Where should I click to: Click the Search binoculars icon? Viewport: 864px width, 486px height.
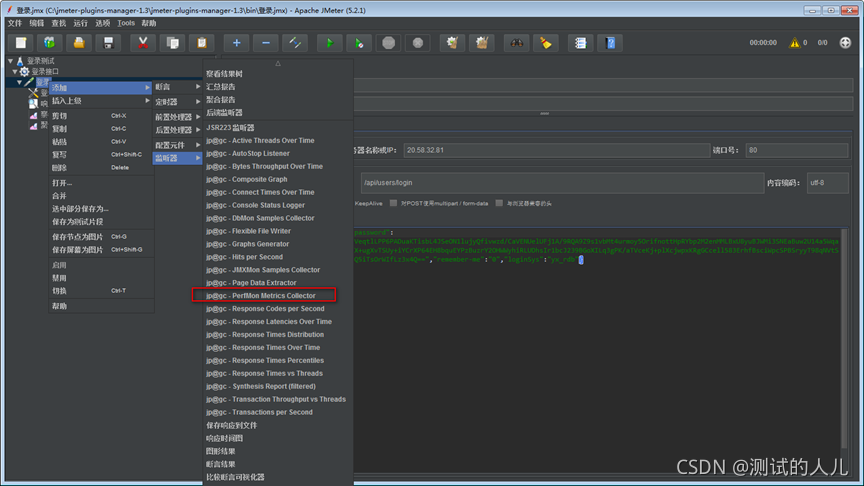click(x=516, y=43)
